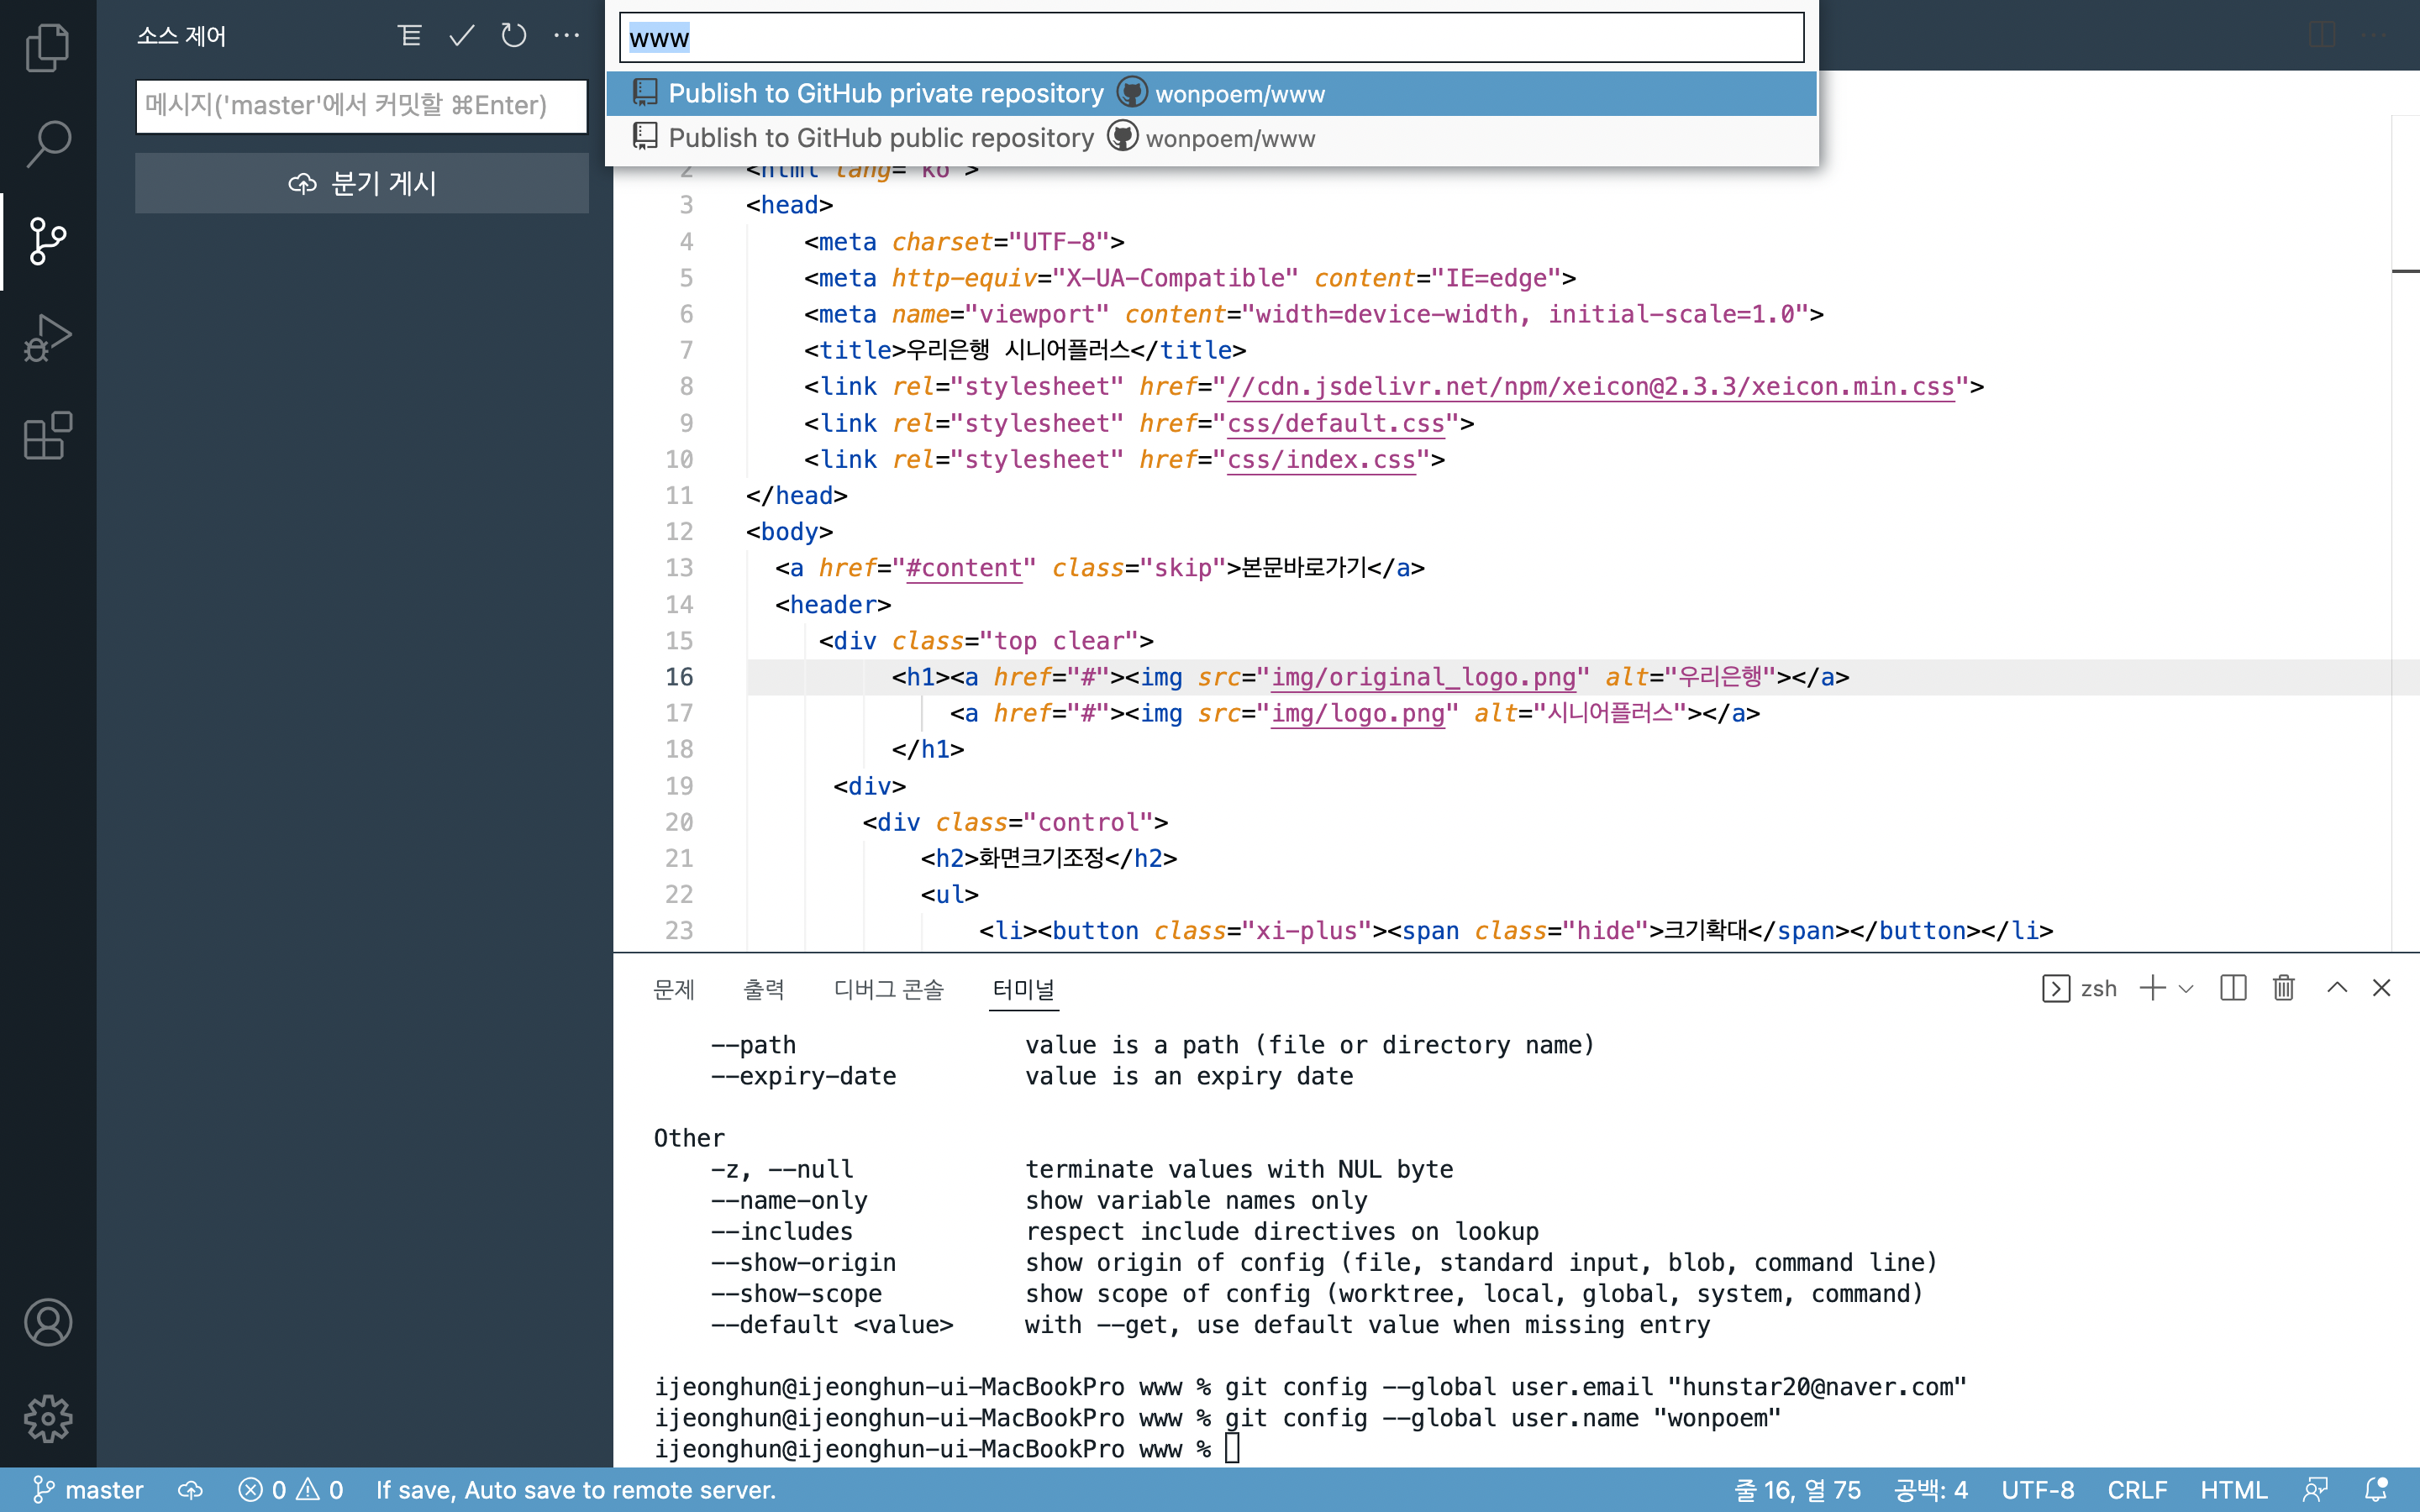
Task: Focus the commit message input field
Action: coord(362,105)
